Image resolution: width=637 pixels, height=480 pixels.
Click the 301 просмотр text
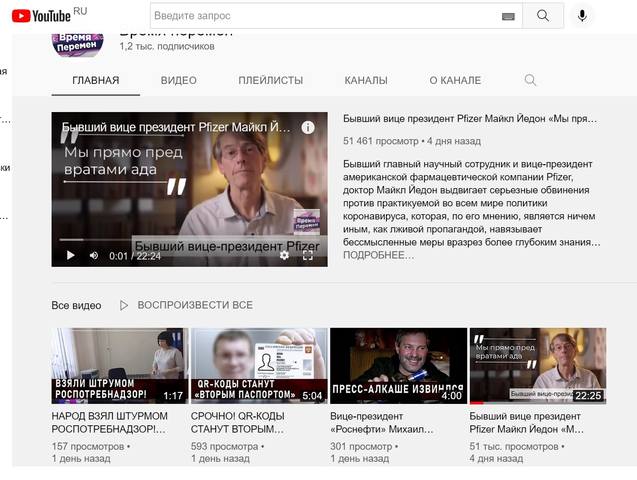(x=361, y=446)
